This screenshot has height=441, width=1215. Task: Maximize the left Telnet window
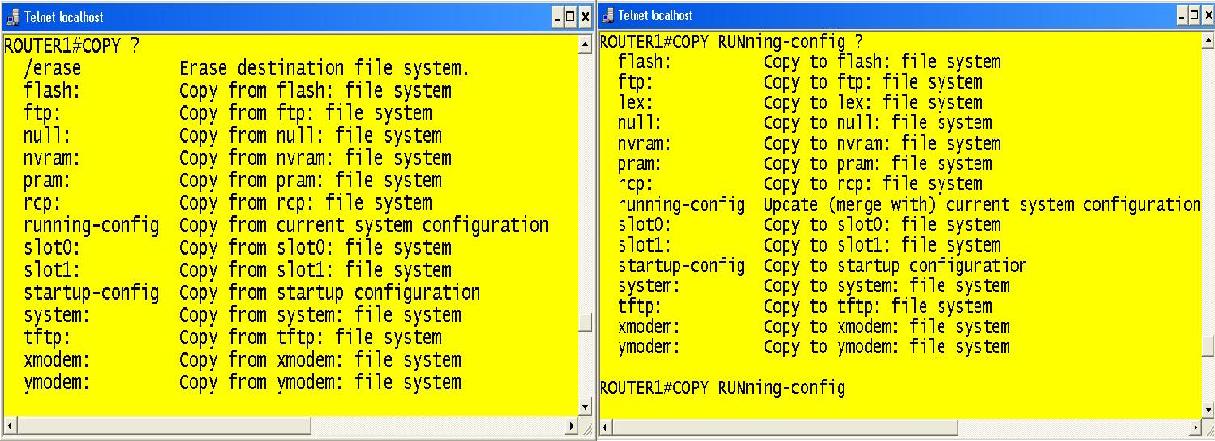pyautogui.click(x=572, y=17)
